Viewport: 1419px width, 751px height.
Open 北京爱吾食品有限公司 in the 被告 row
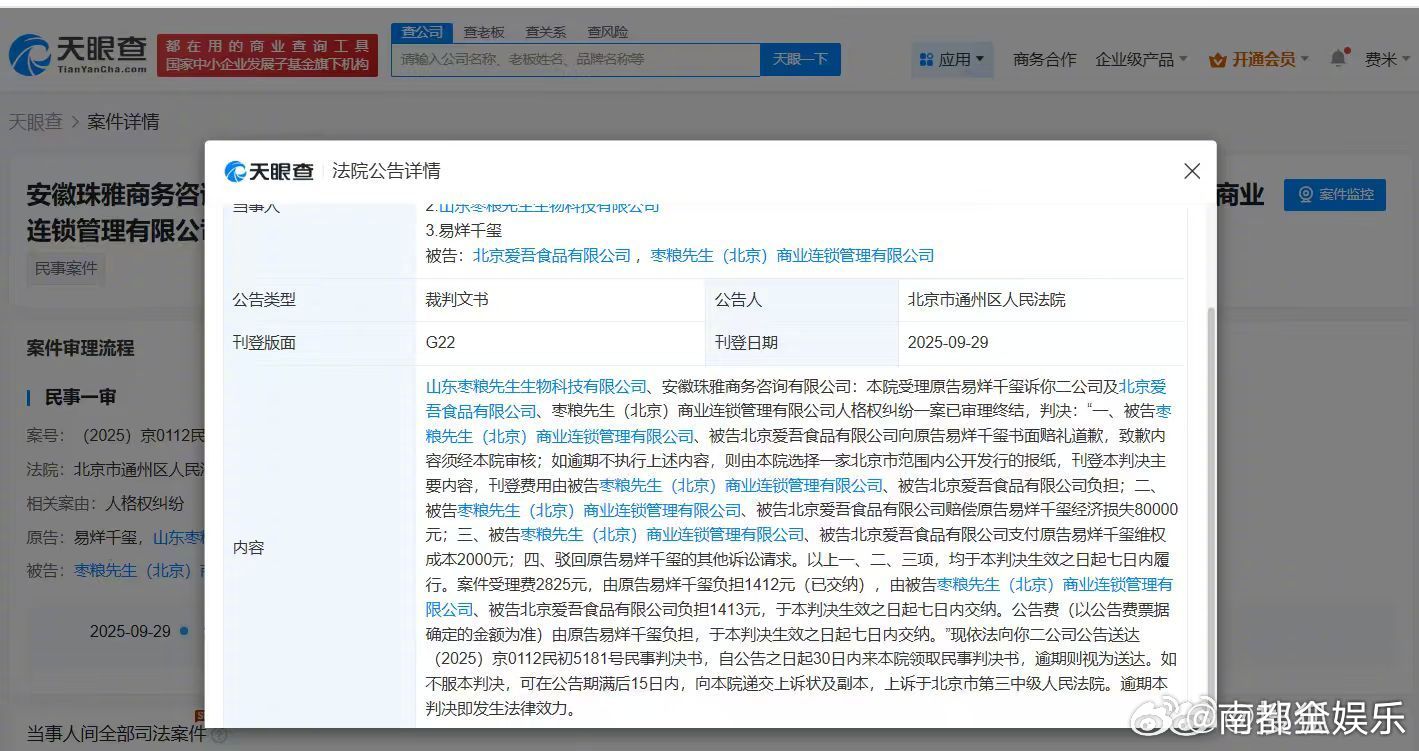tap(552, 255)
